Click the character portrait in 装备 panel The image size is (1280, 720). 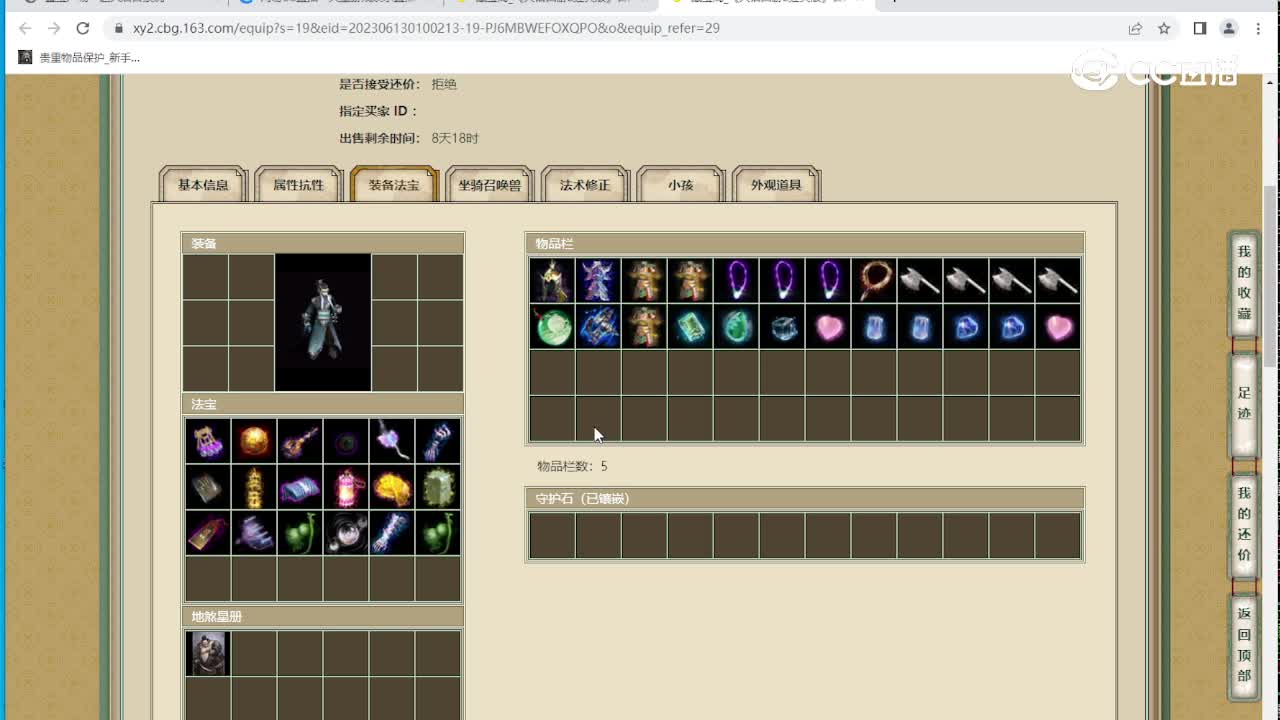(x=323, y=322)
